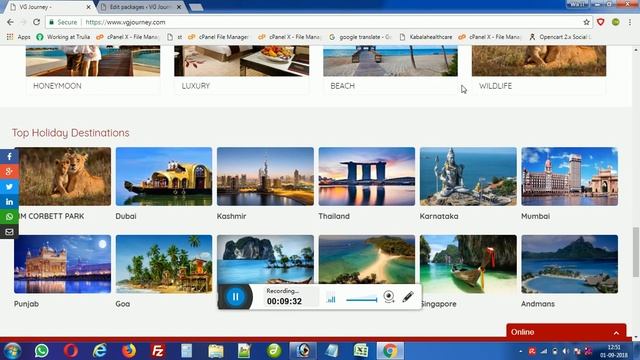
Task: Select the recorder pencil annotation tool
Action: point(408,297)
